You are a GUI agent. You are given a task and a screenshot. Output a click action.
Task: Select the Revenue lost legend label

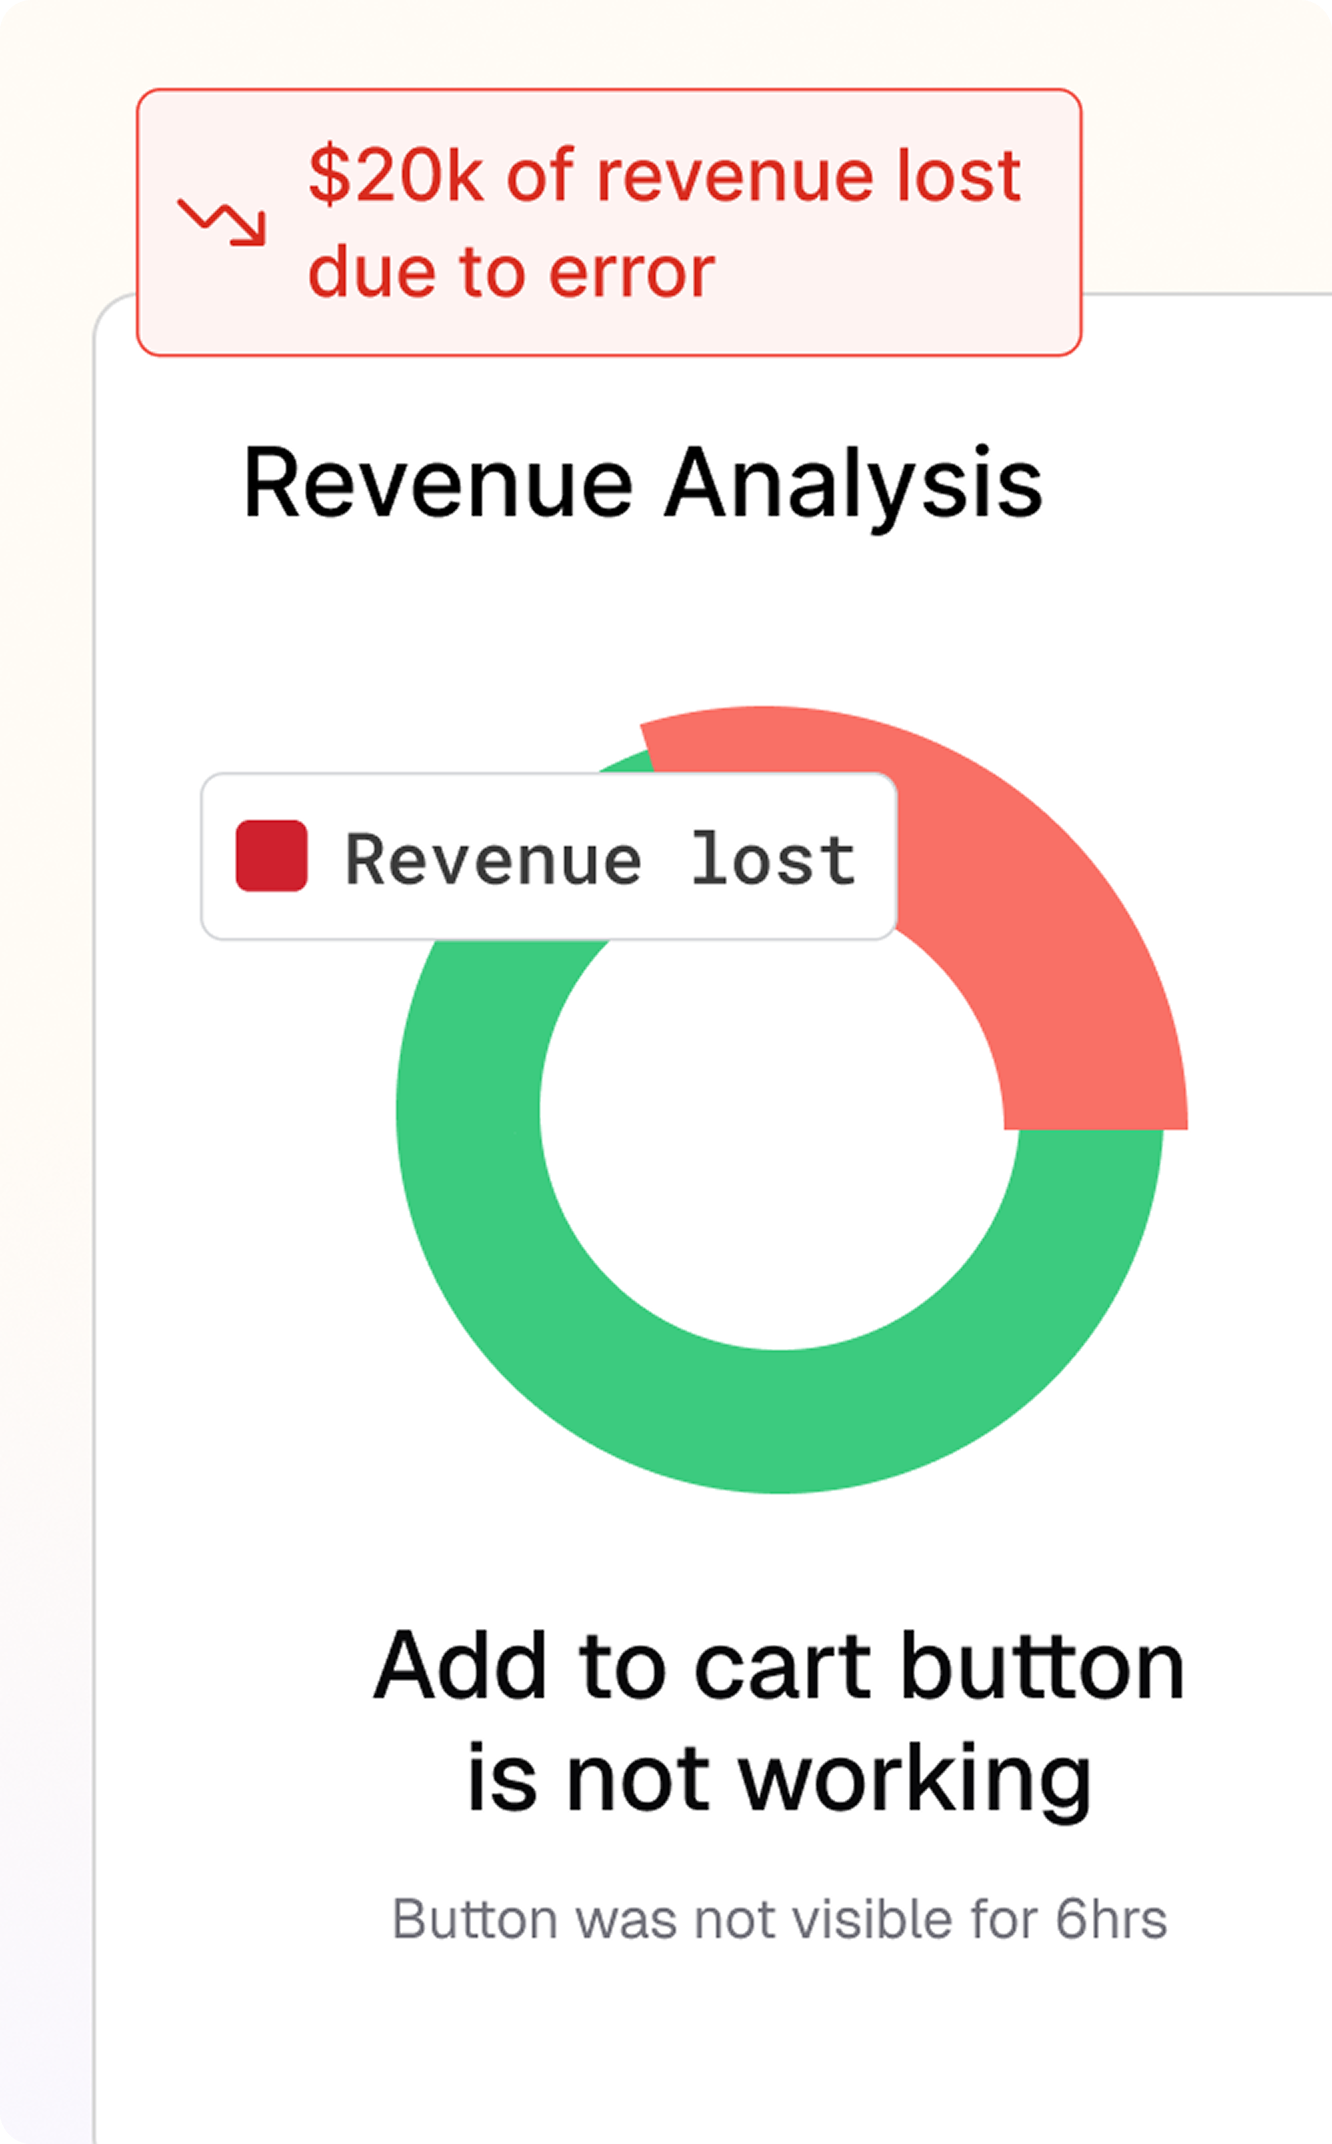pyautogui.click(x=600, y=859)
